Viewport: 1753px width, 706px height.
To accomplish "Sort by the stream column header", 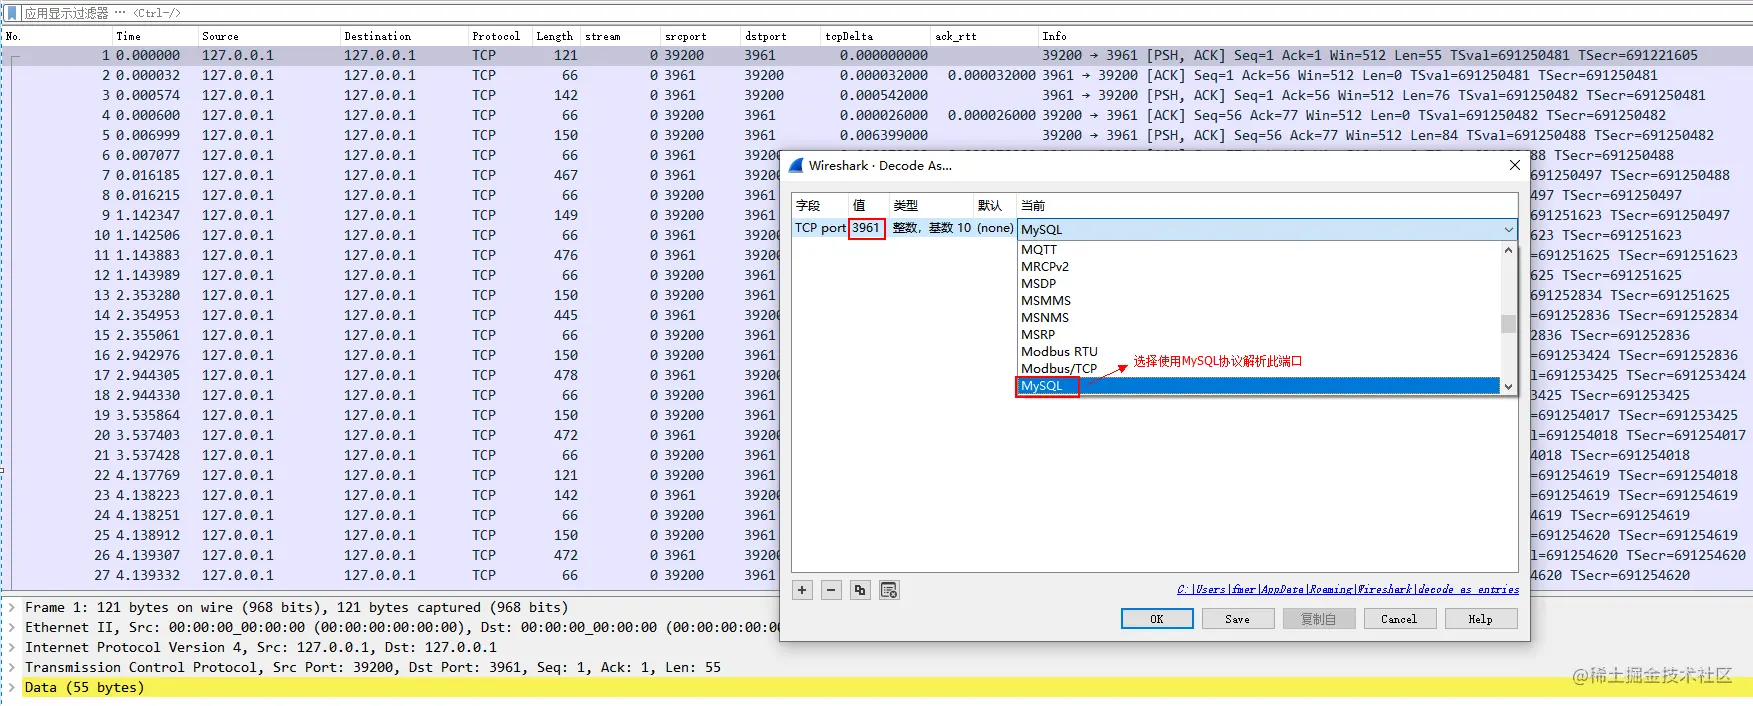I will pyautogui.click(x=620, y=36).
